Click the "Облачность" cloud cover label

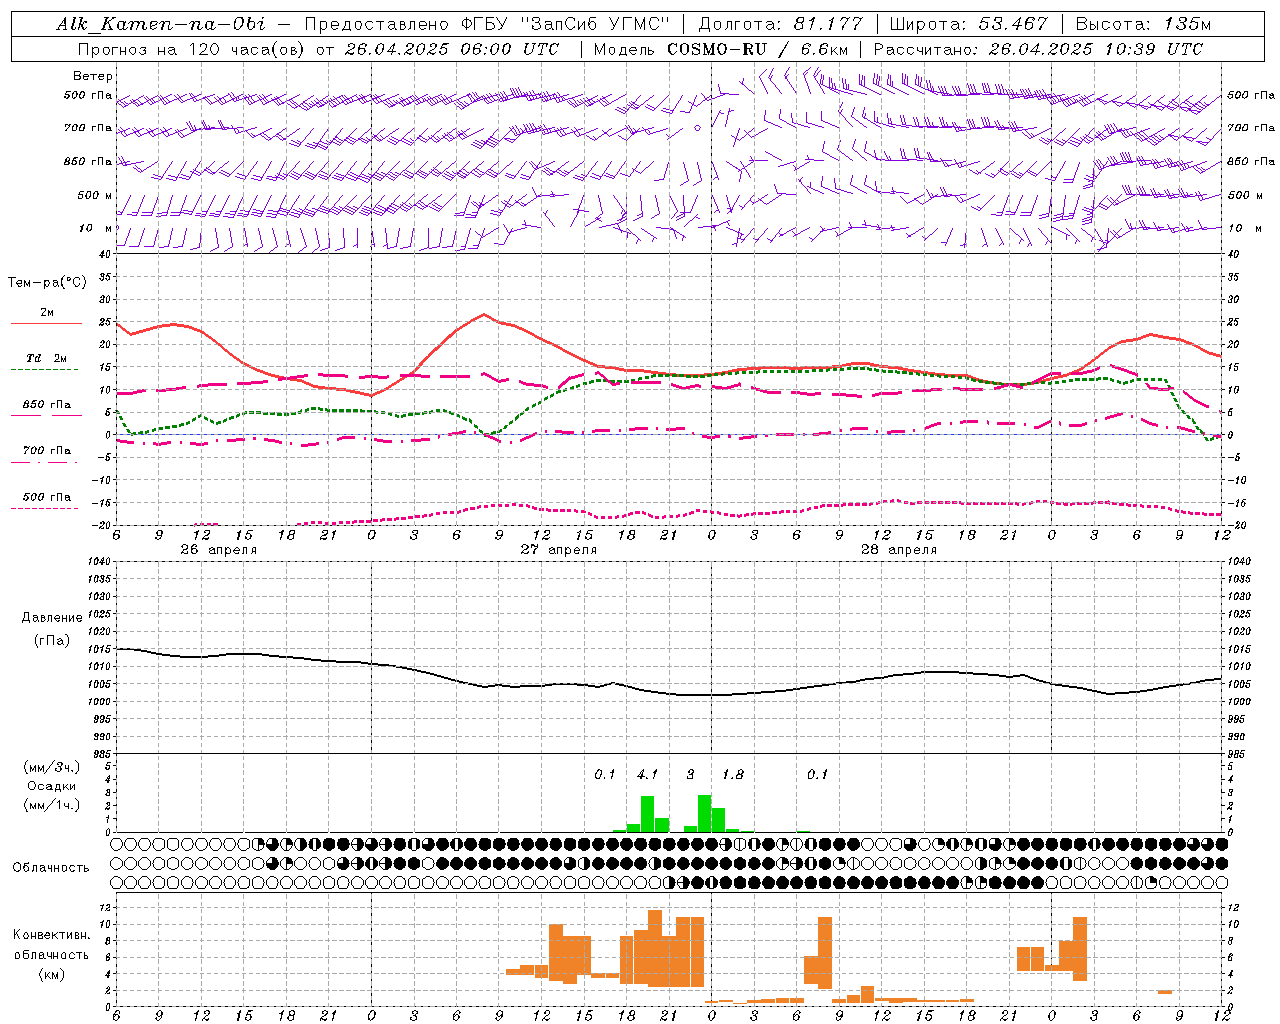click(51, 868)
